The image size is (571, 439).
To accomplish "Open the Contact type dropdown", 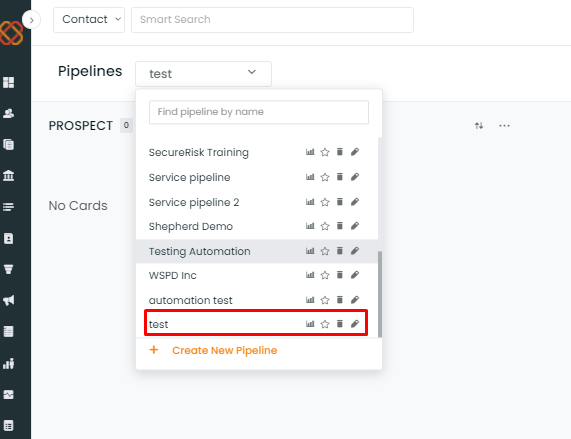I will (x=89, y=20).
